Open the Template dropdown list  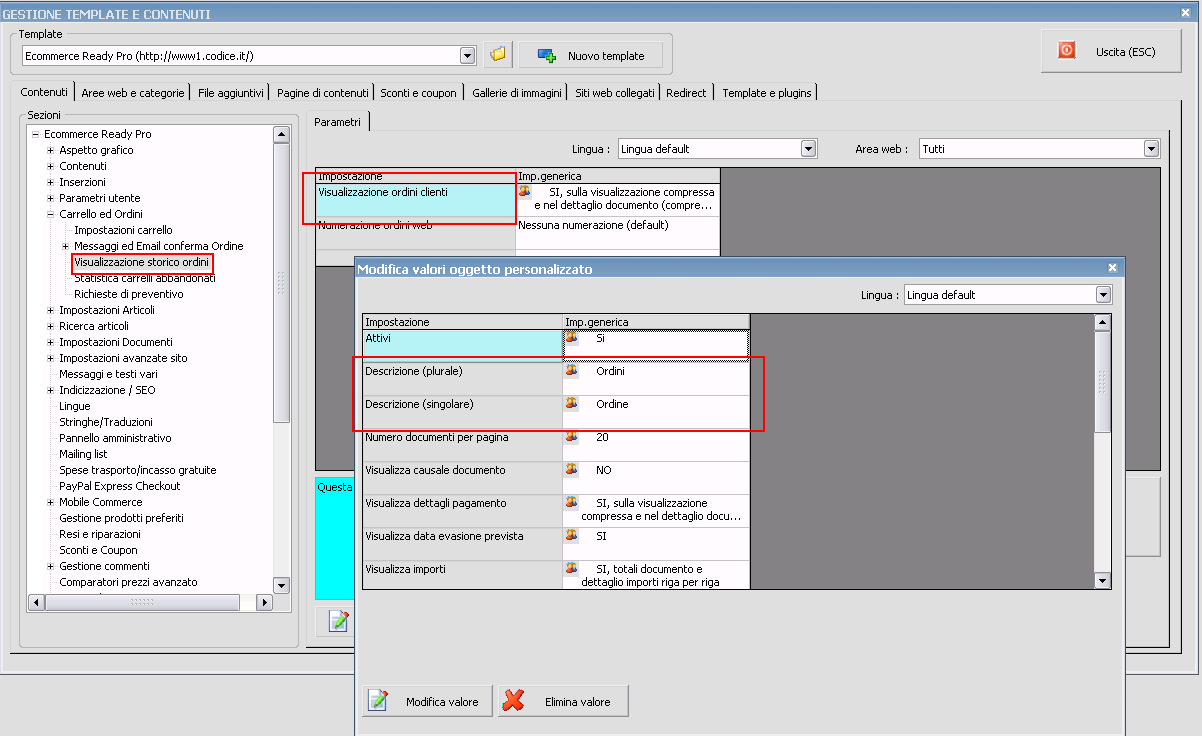tap(467, 55)
